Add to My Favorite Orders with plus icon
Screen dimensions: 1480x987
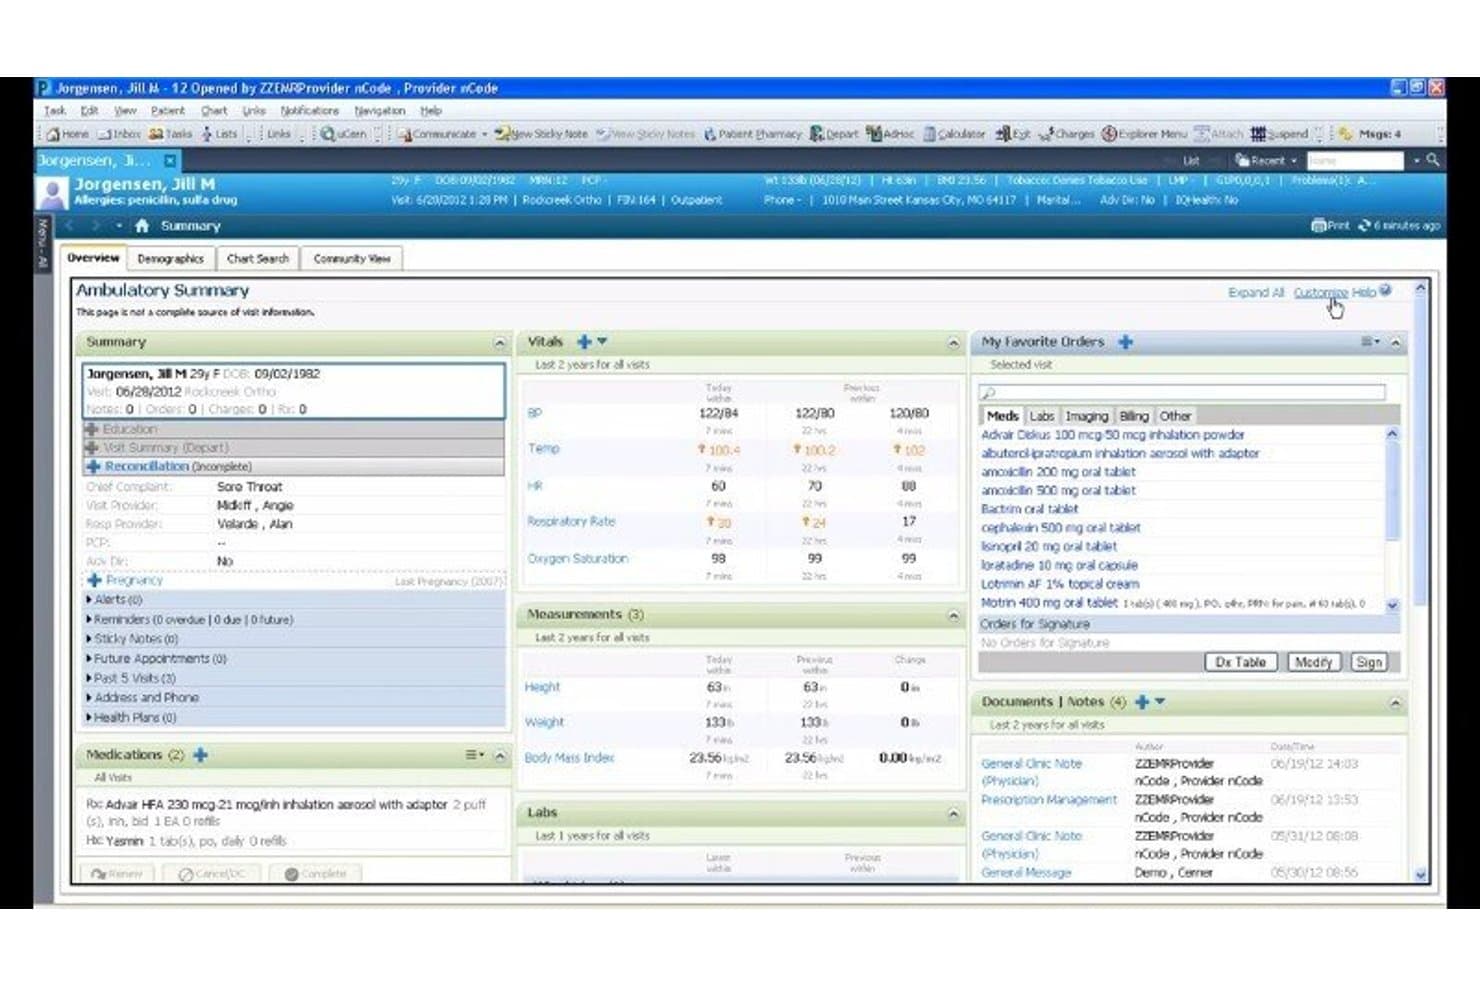tap(1125, 342)
